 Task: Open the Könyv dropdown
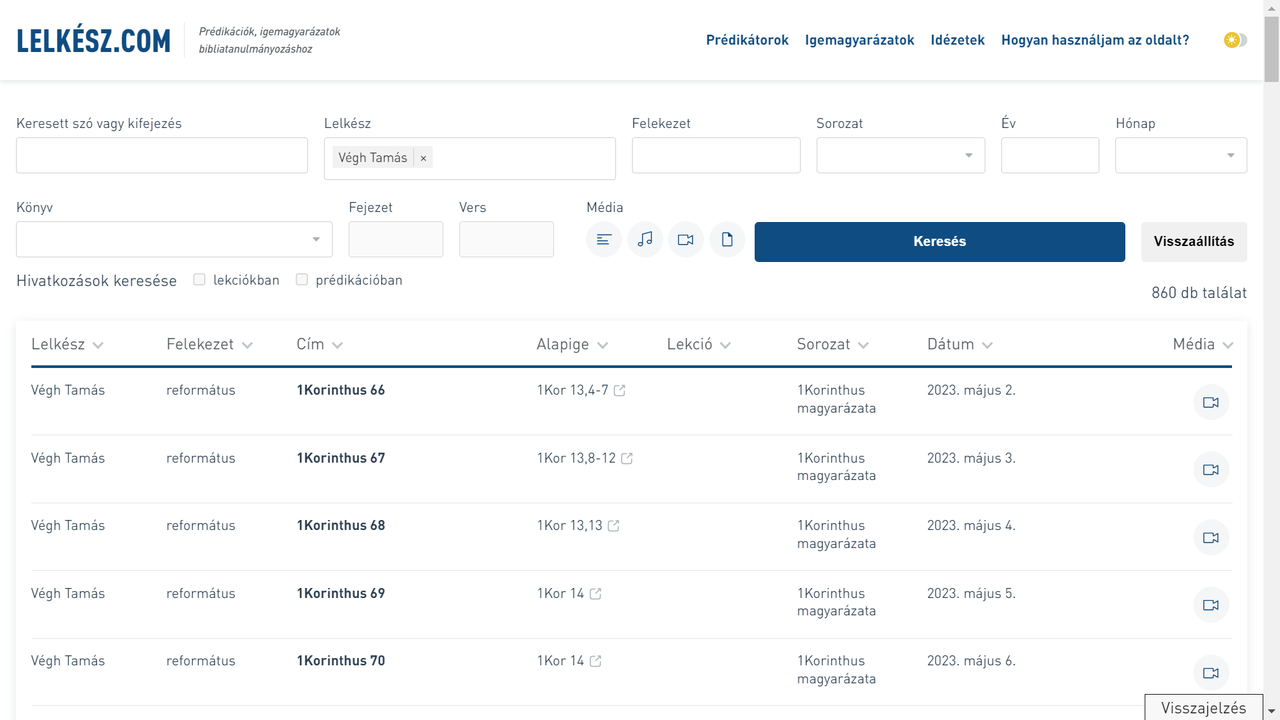pyautogui.click(x=174, y=239)
